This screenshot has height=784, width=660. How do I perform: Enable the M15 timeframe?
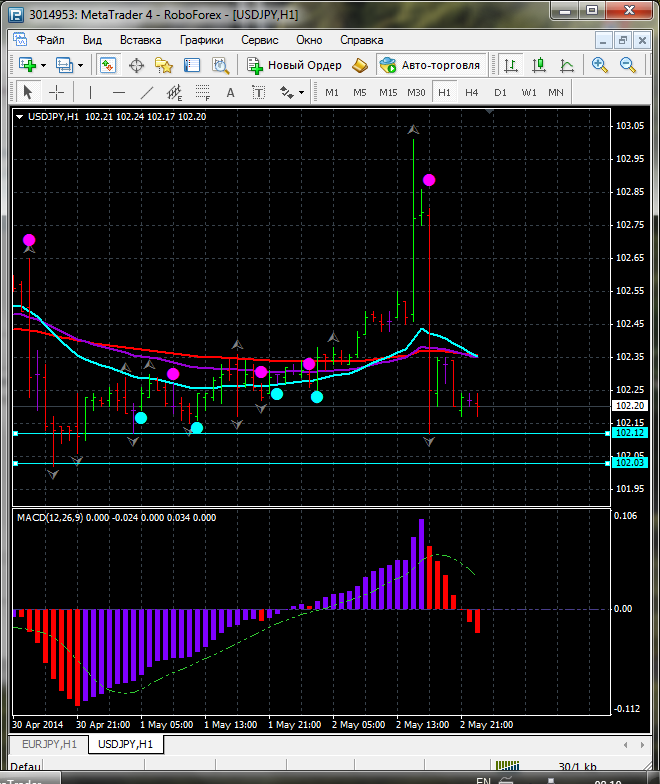[388, 92]
